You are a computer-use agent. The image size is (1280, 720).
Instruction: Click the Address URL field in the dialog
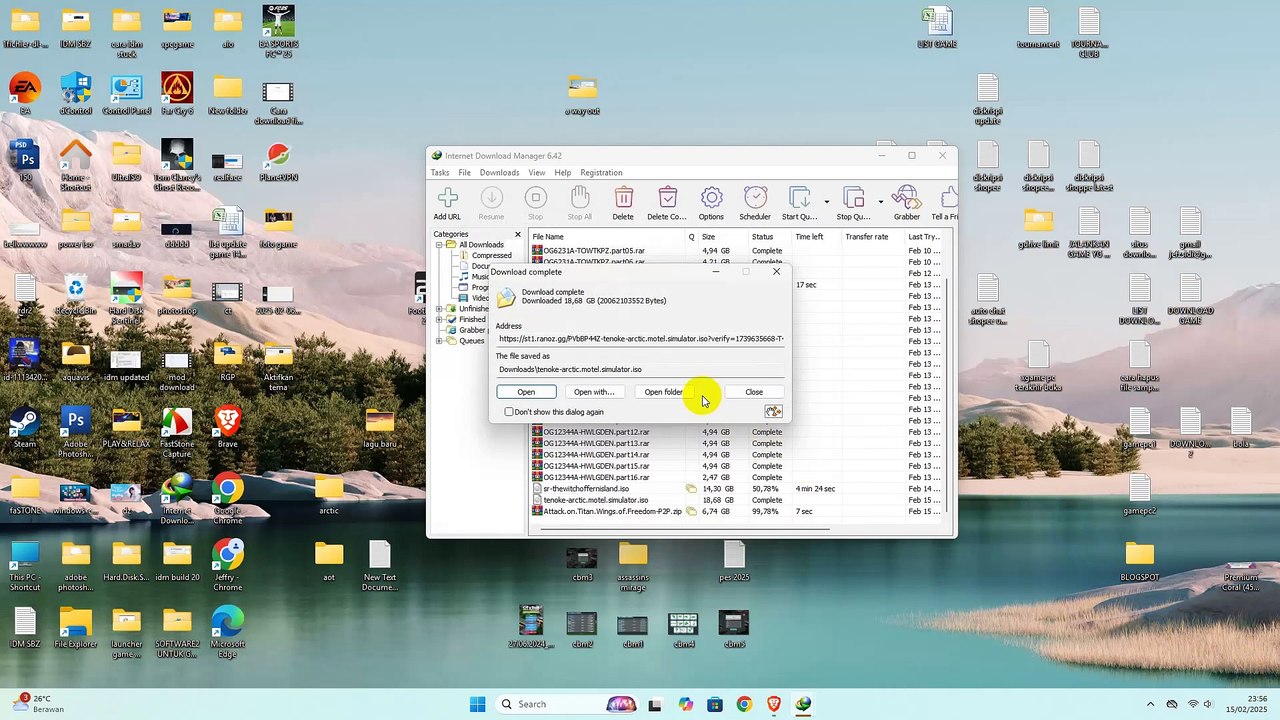[x=641, y=339]
